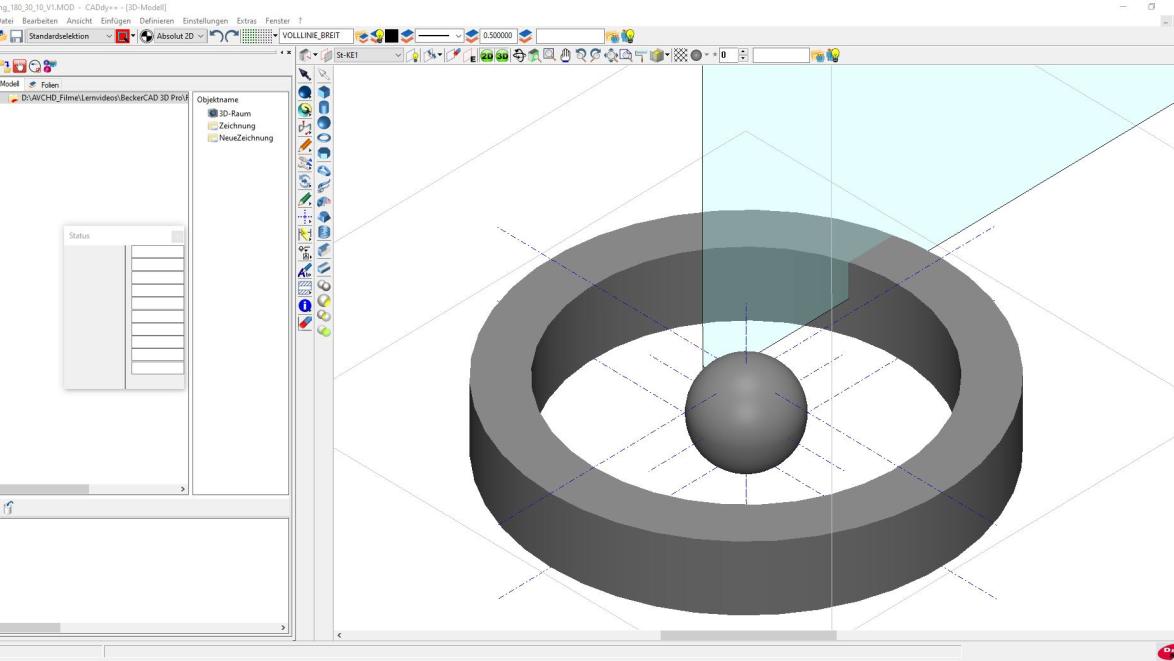
Task: Select the arrow selection tool
Action: (x=306, y=75)
